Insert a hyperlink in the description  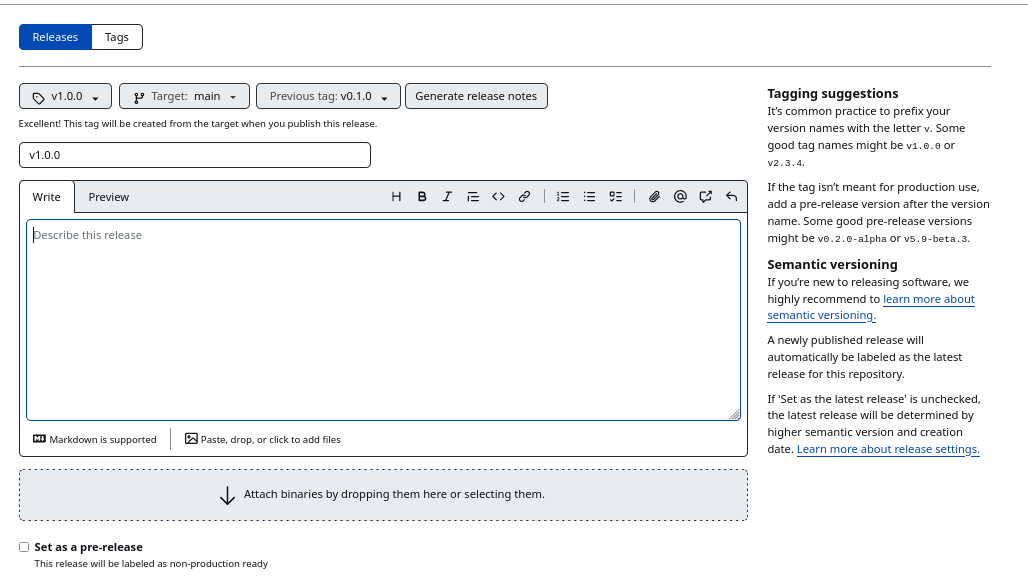pyautogui.click(x=524, y=196)
